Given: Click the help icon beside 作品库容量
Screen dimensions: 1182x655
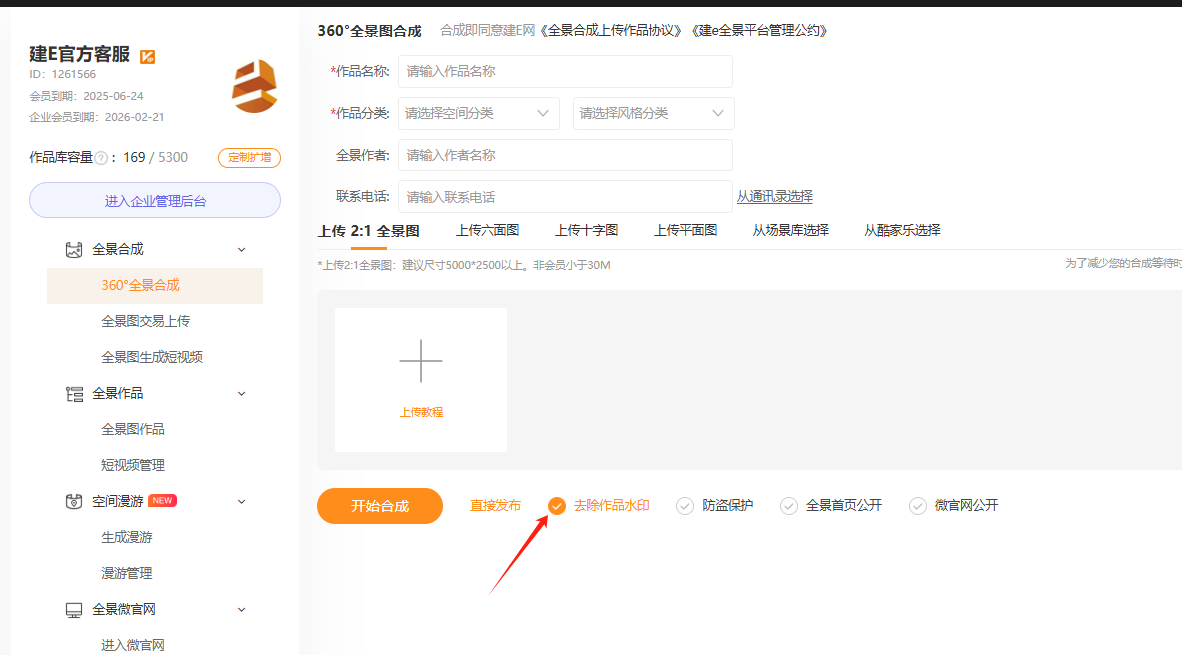Looking at the screenshot, I should [x=101, y=158].
